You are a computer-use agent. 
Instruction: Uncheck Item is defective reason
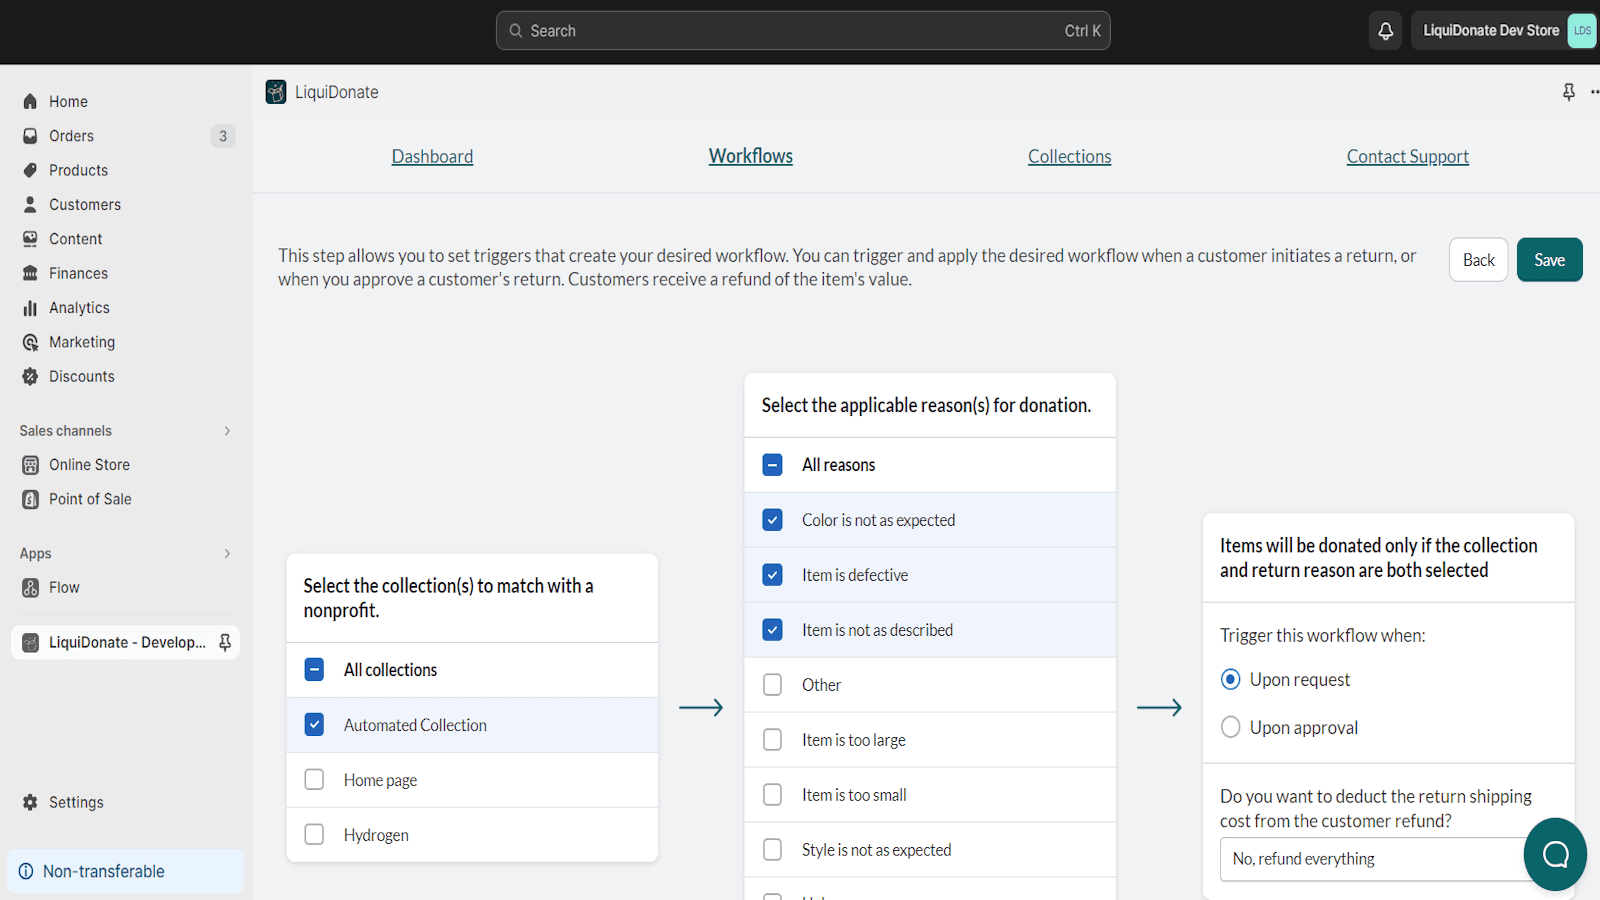(x=772, y=575)
